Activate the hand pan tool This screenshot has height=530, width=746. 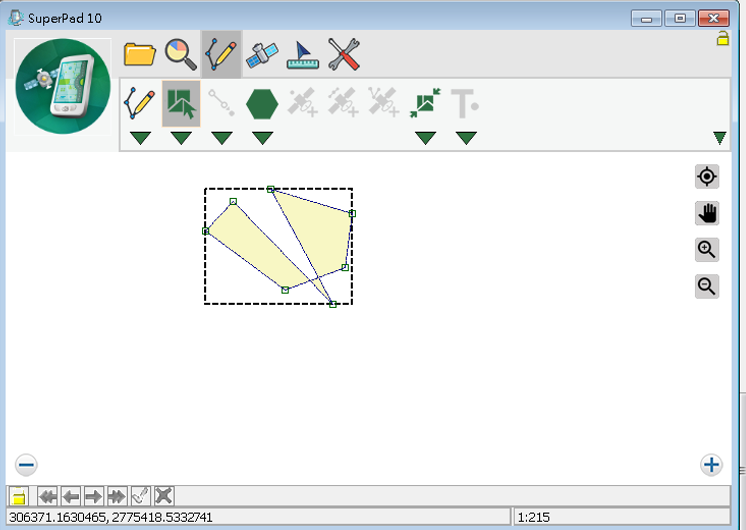click(x=707, y=213)
